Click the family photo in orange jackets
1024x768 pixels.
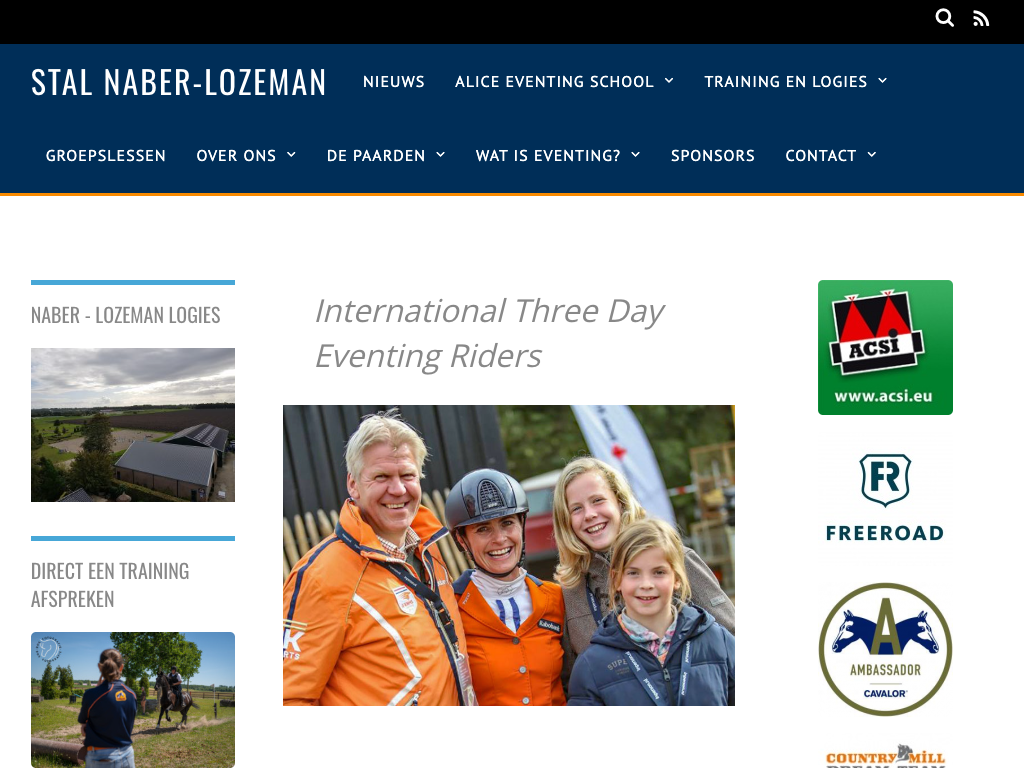509,555
